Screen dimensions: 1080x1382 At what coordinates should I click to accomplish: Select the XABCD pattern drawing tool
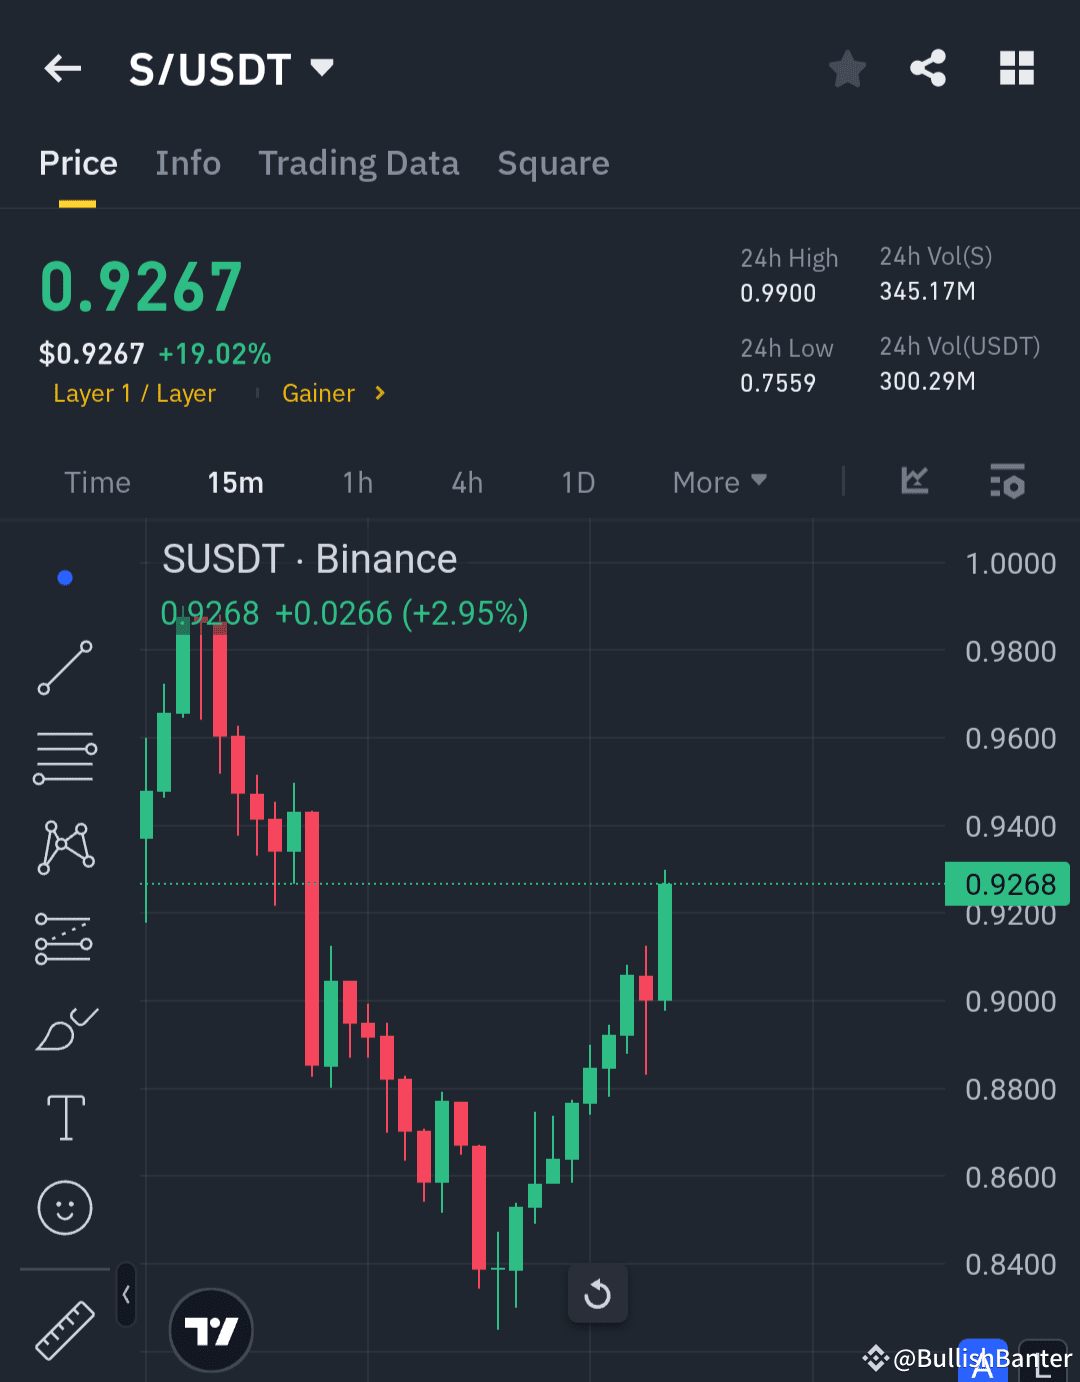65,847
